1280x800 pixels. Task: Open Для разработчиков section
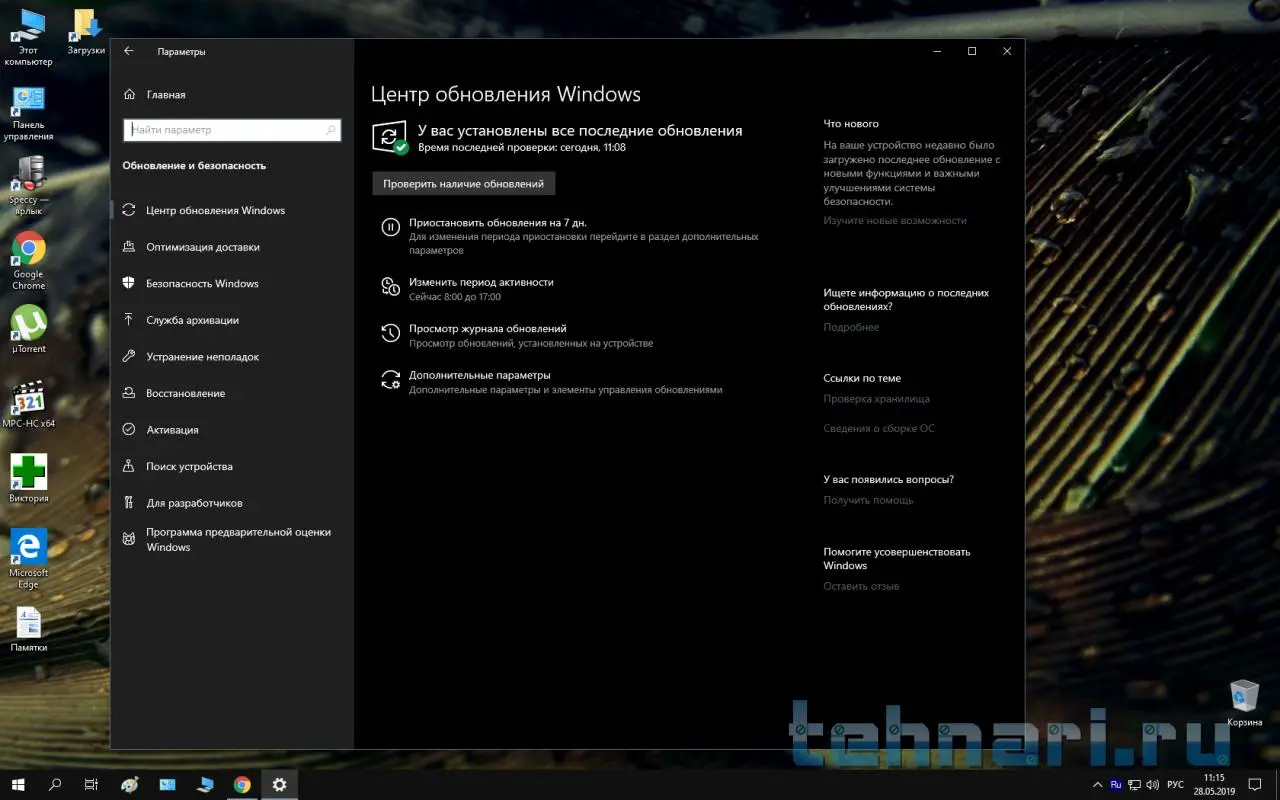232,503
